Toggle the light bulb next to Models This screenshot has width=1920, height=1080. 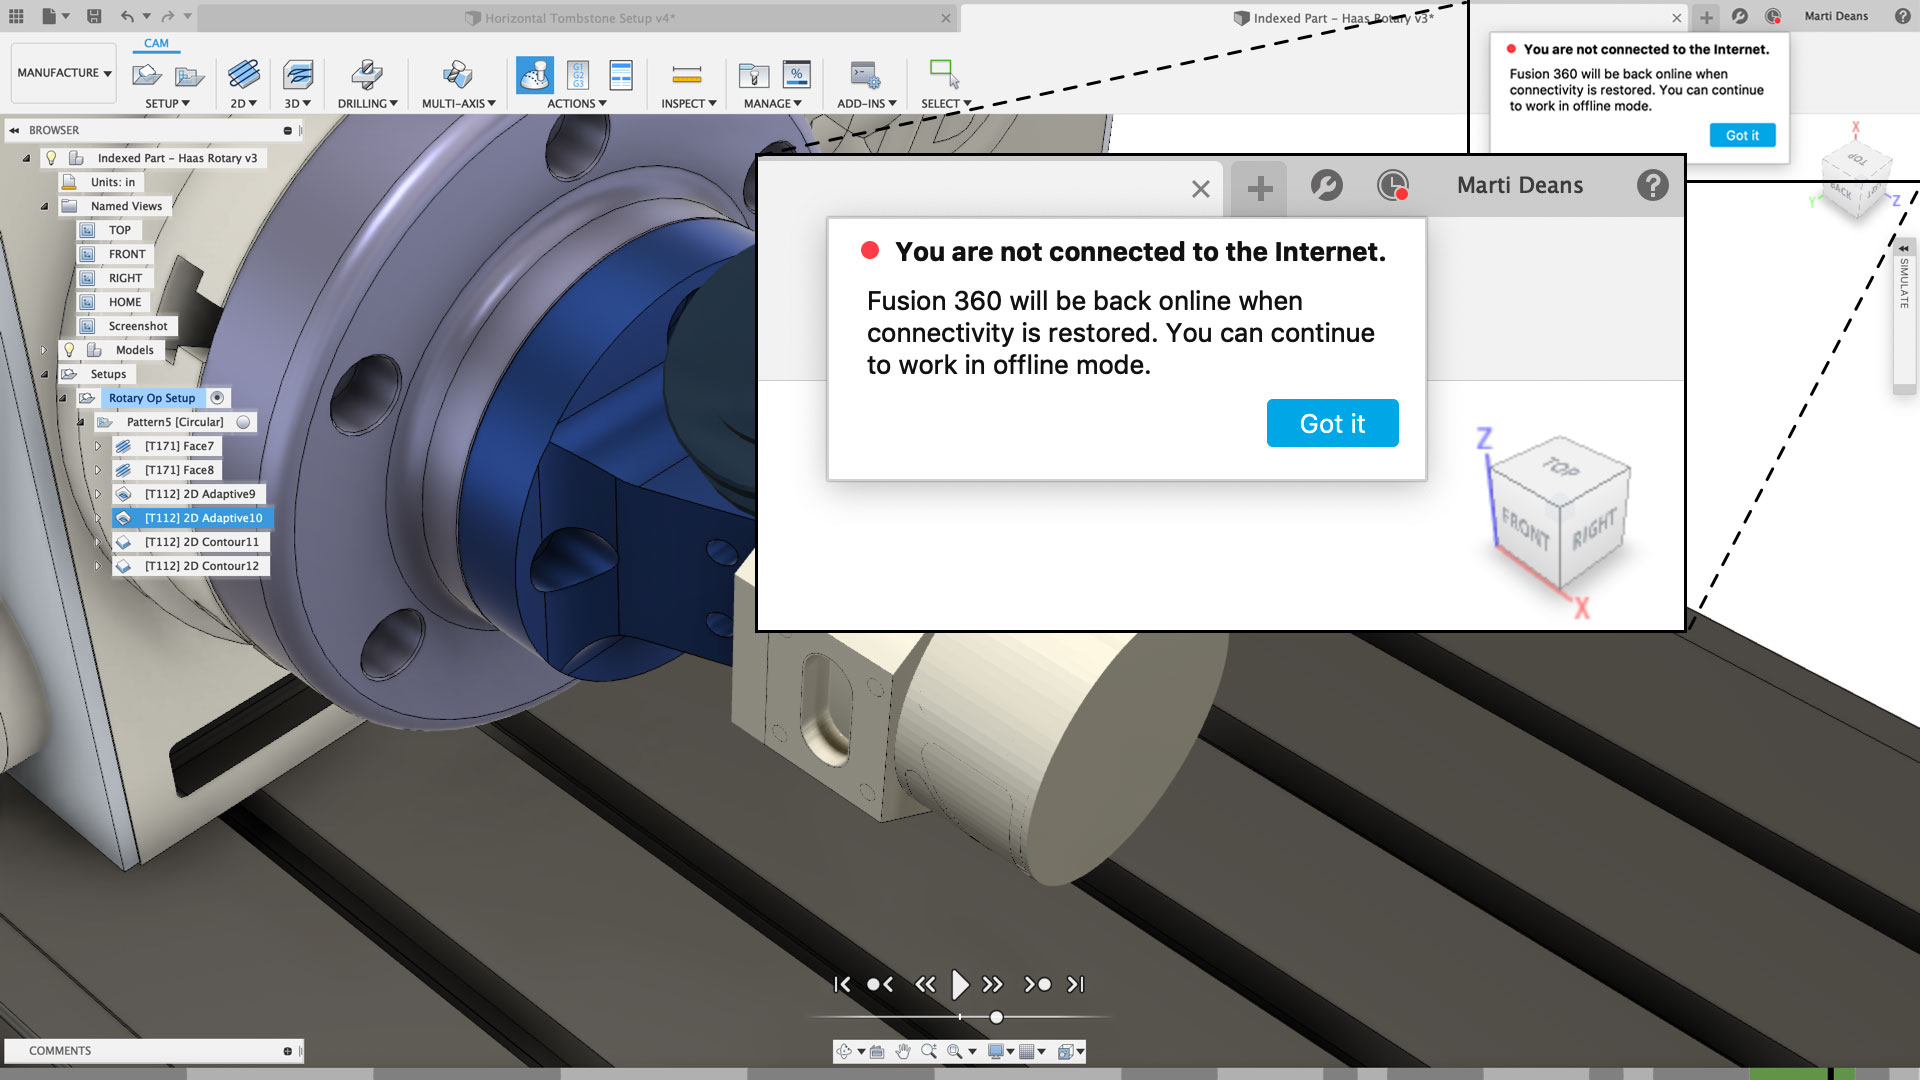[69, 350]
